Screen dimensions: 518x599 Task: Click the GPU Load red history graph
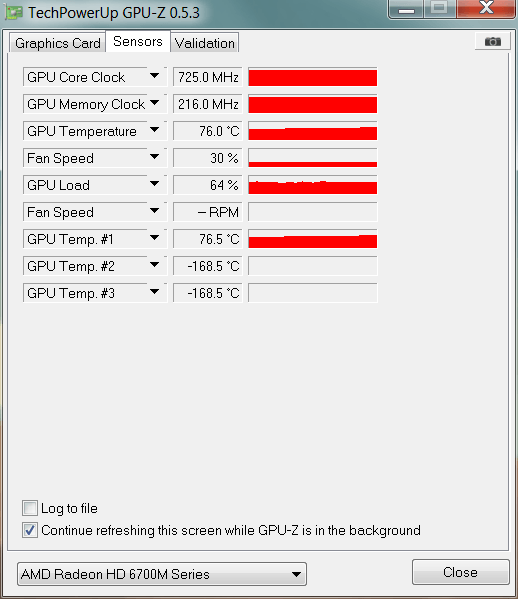click(x=312, y=185)
